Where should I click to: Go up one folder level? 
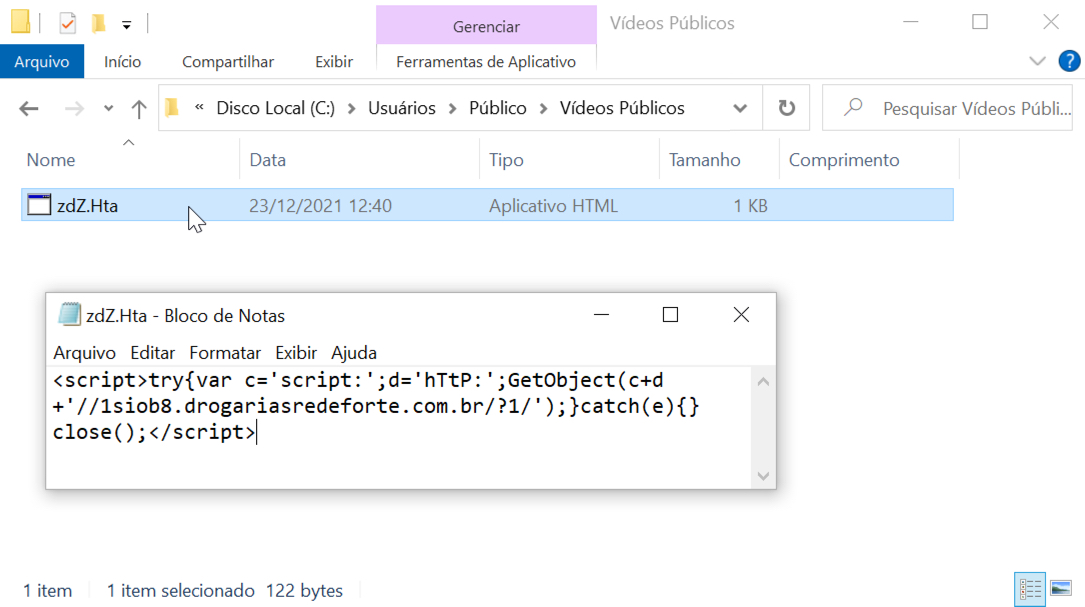138,109
